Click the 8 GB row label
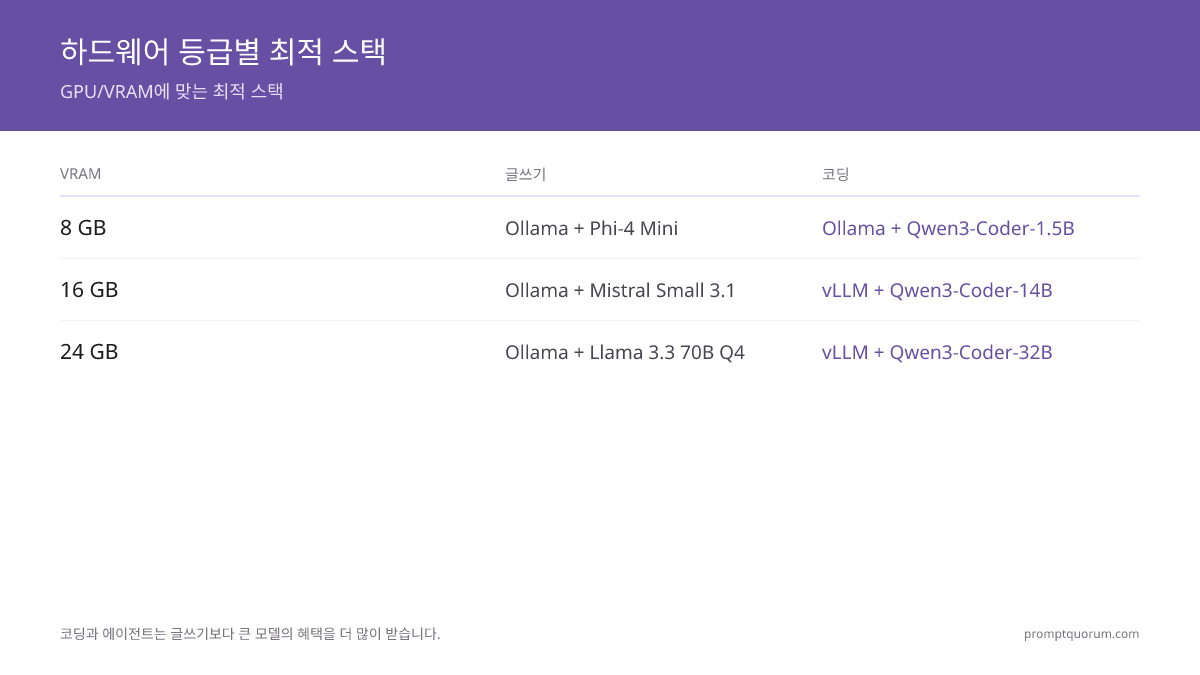Viewport: 1200px width, 675px height. pyautogui.click(x=83, y=228)
